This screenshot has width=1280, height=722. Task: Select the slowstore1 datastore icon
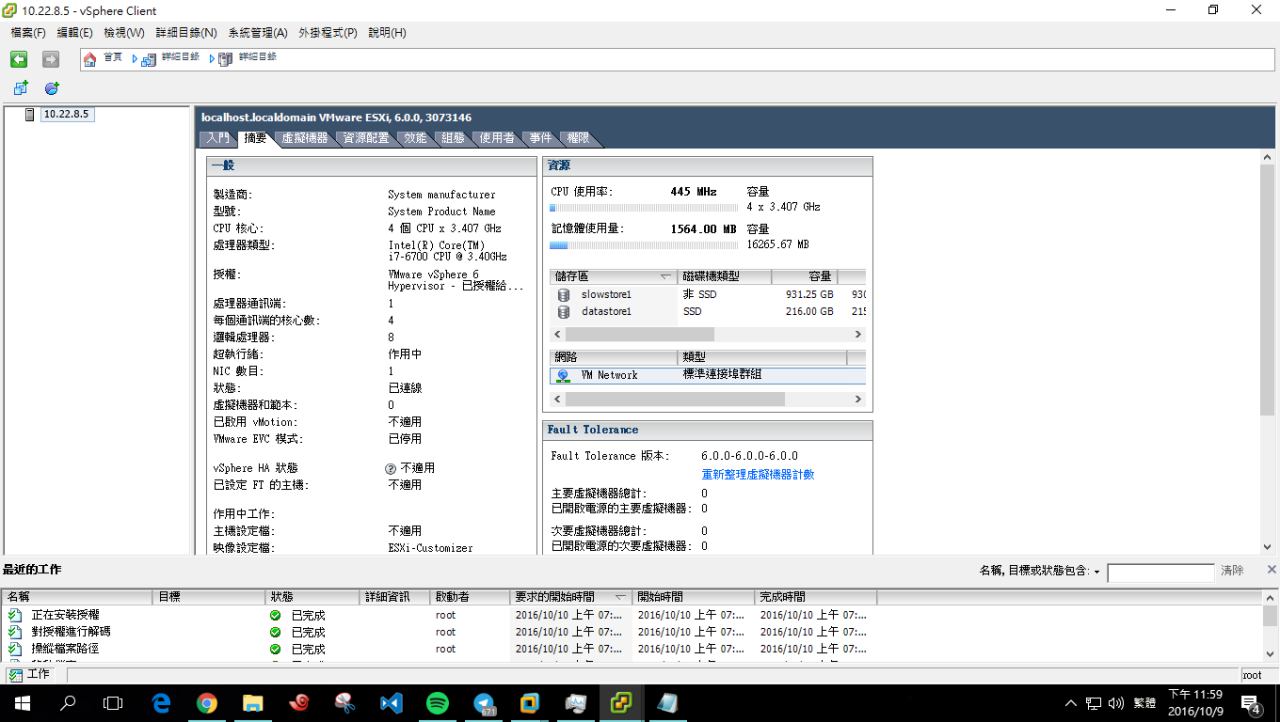(x=563, y=295)
